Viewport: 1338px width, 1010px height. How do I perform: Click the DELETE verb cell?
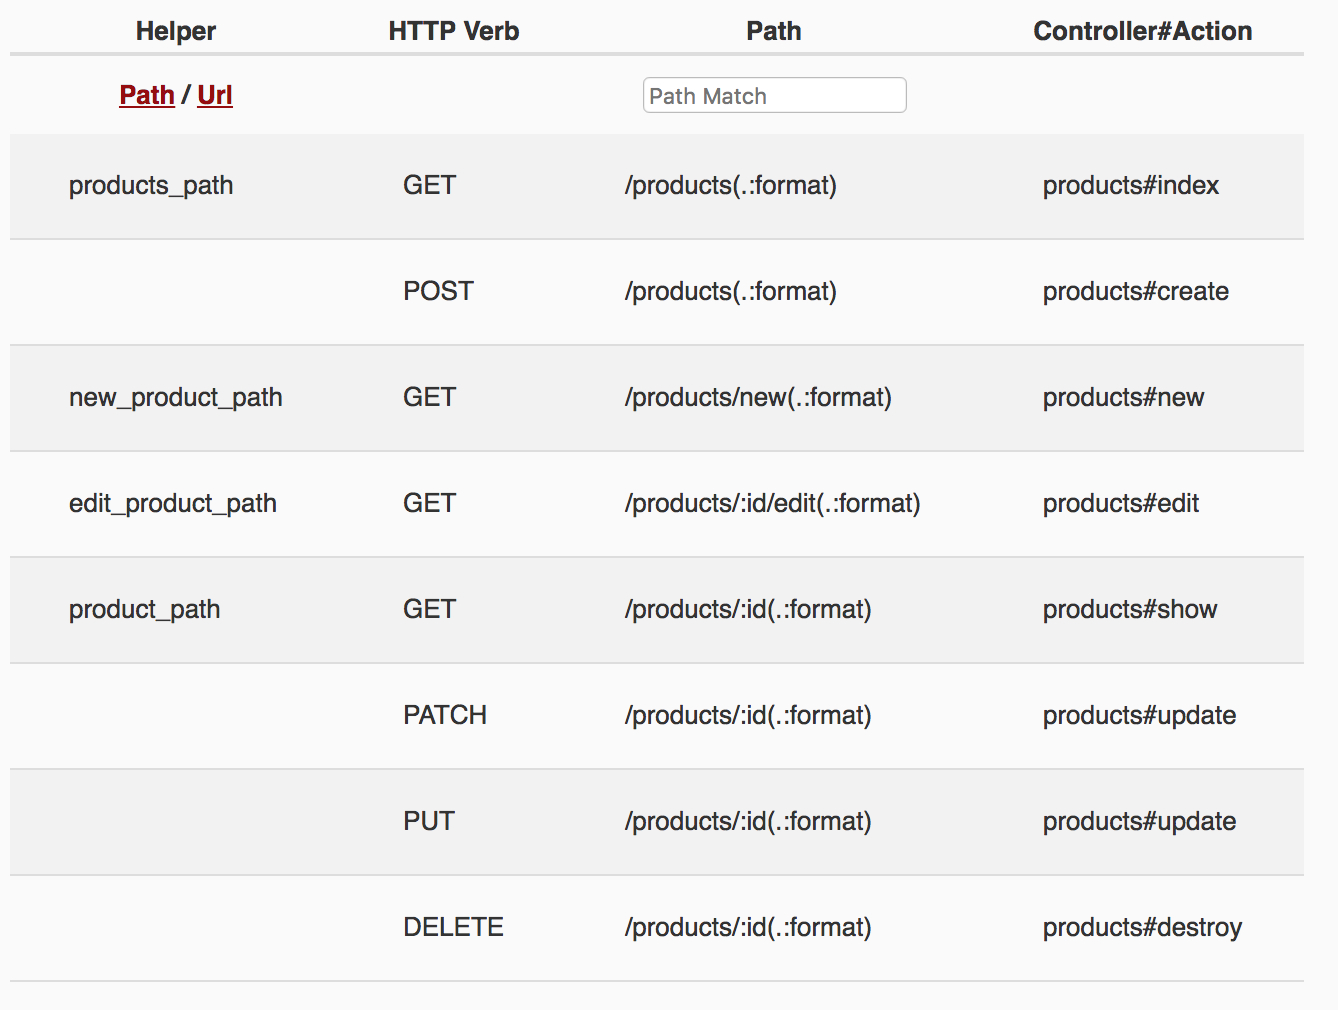coord(453,927)
